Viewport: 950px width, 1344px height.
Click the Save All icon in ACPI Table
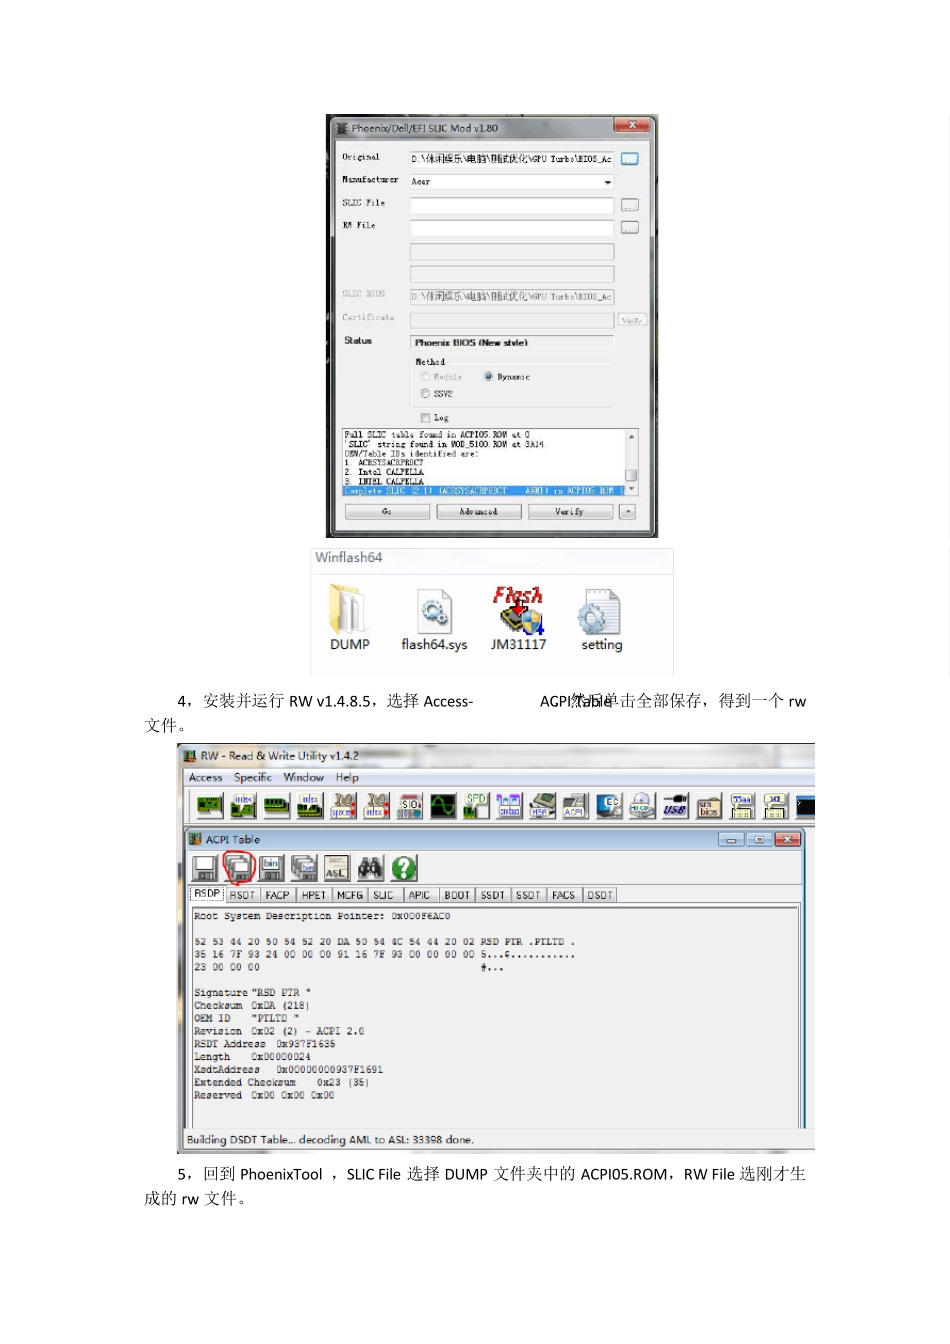click(239, 868)
